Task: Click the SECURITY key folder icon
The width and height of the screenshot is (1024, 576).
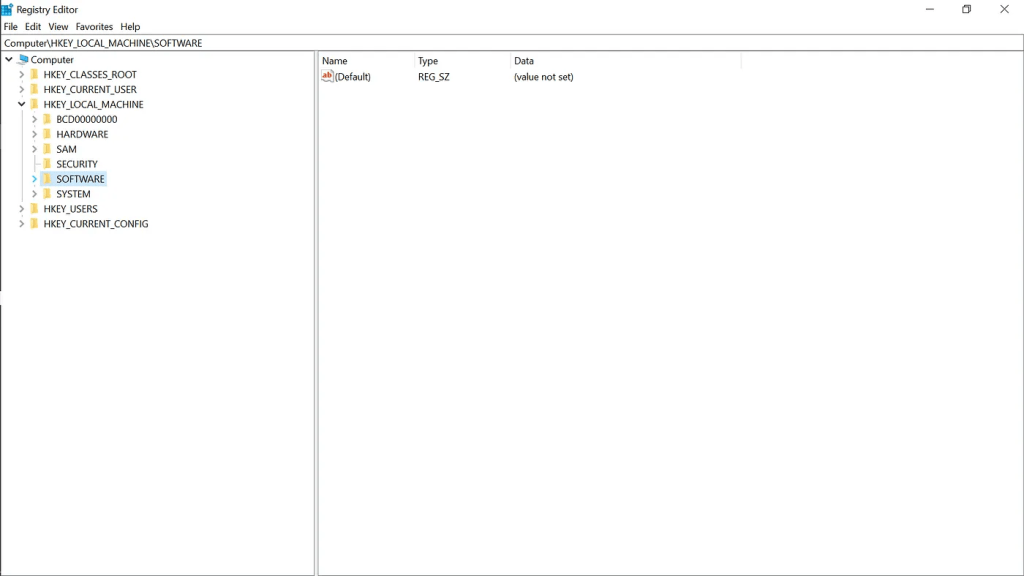Action: [x=47, y=164]
